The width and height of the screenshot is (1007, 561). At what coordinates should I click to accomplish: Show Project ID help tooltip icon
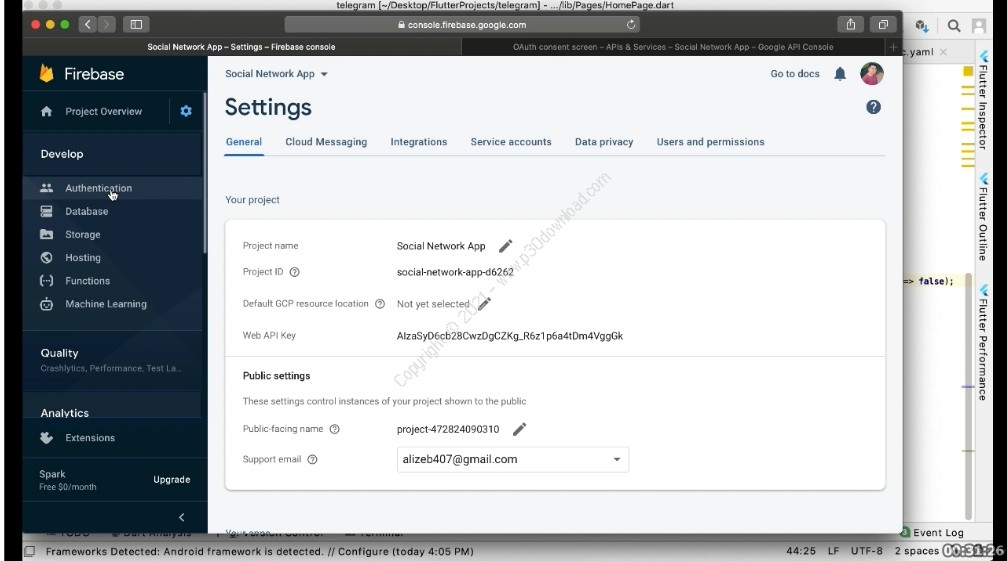click(294, 272)
